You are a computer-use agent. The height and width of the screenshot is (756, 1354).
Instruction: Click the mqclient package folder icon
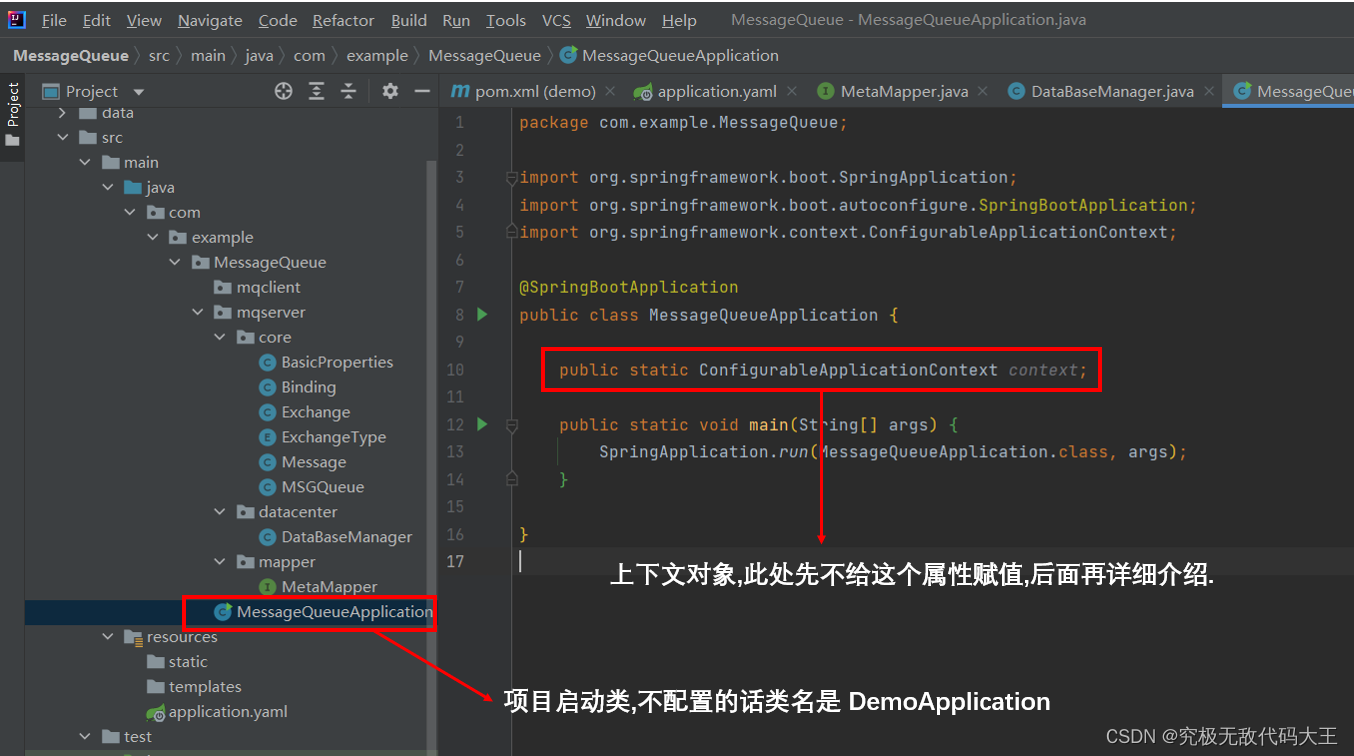[x=222, y=287]
